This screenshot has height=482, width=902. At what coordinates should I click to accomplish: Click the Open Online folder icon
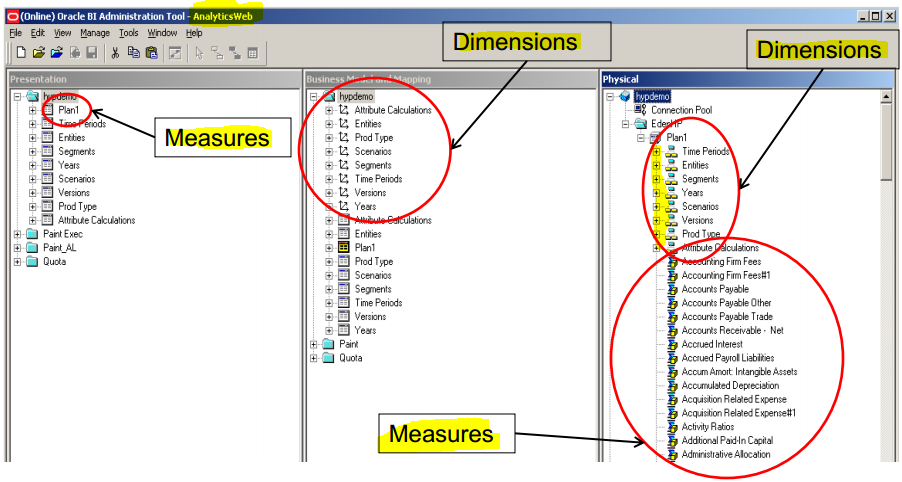click(56, 53)
